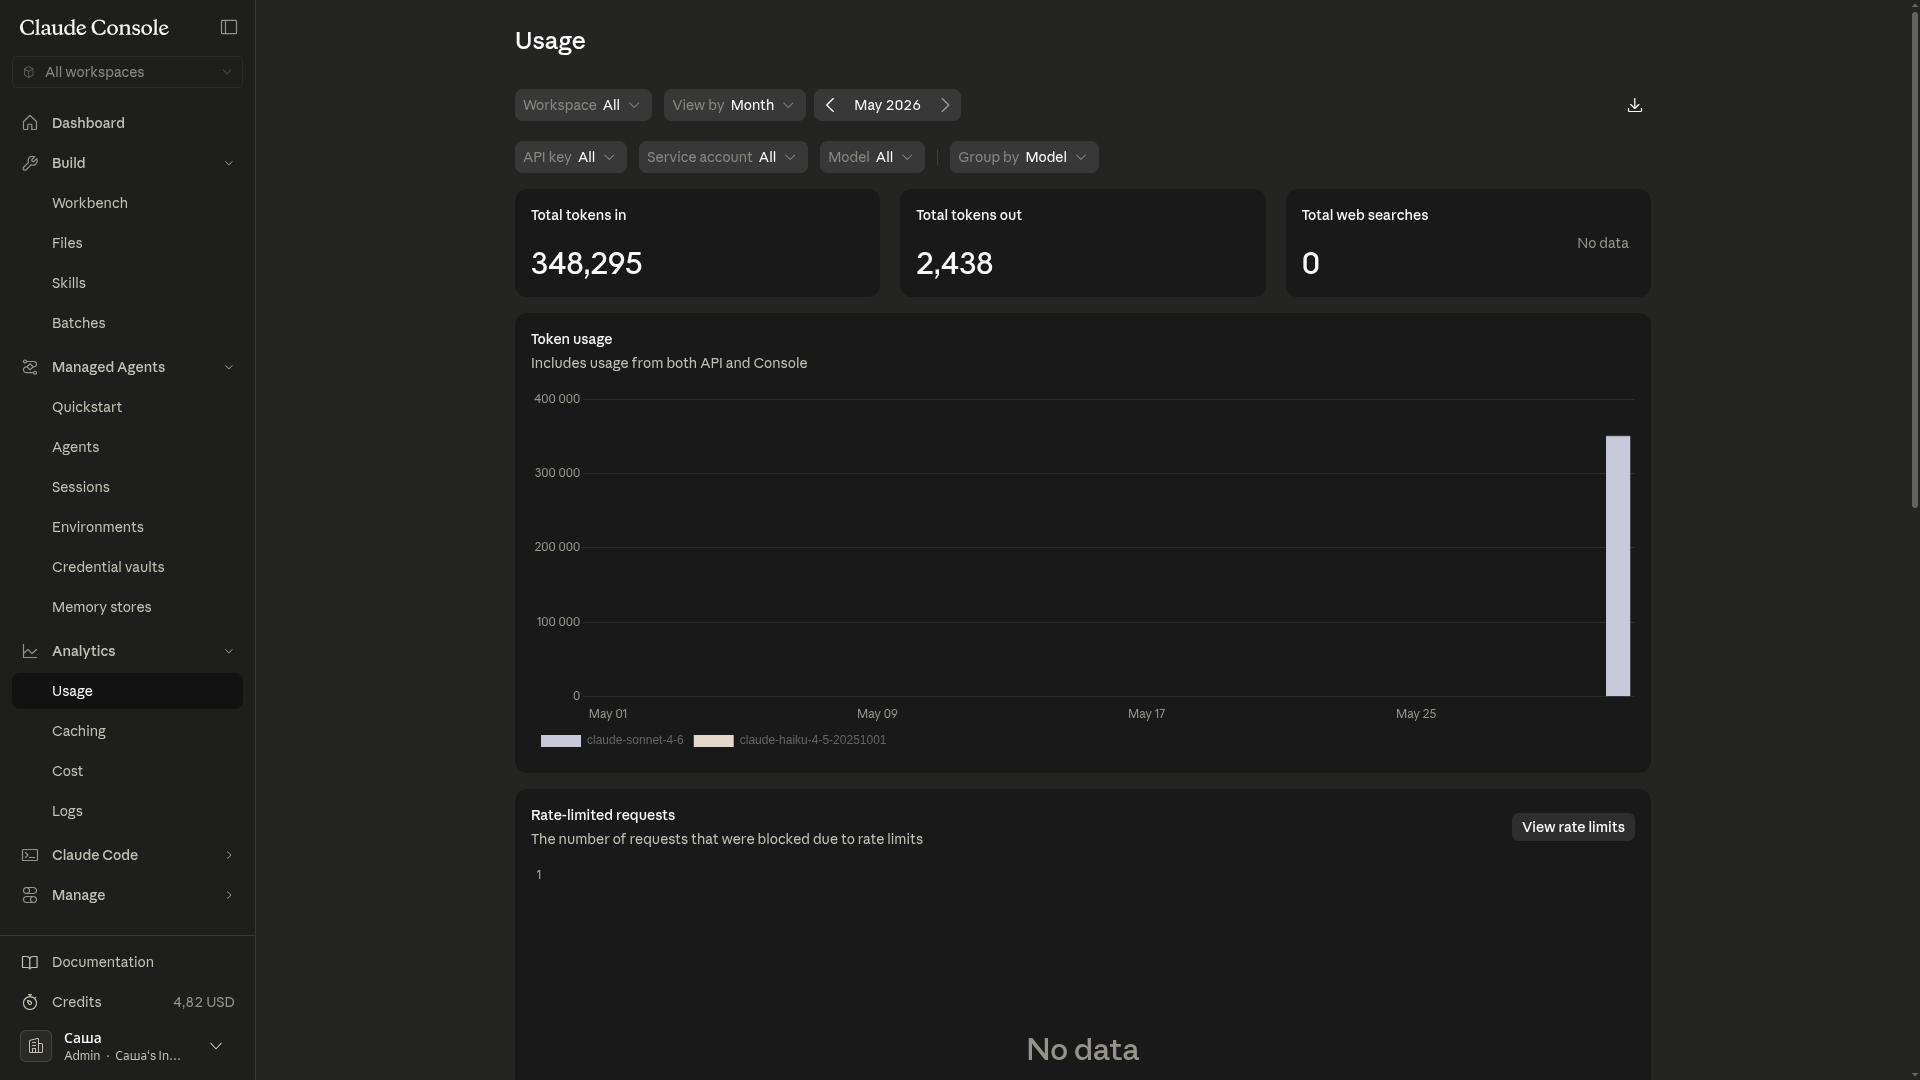
Task: Click the Total tokens in value 348,295
Action: click(586, 263)
